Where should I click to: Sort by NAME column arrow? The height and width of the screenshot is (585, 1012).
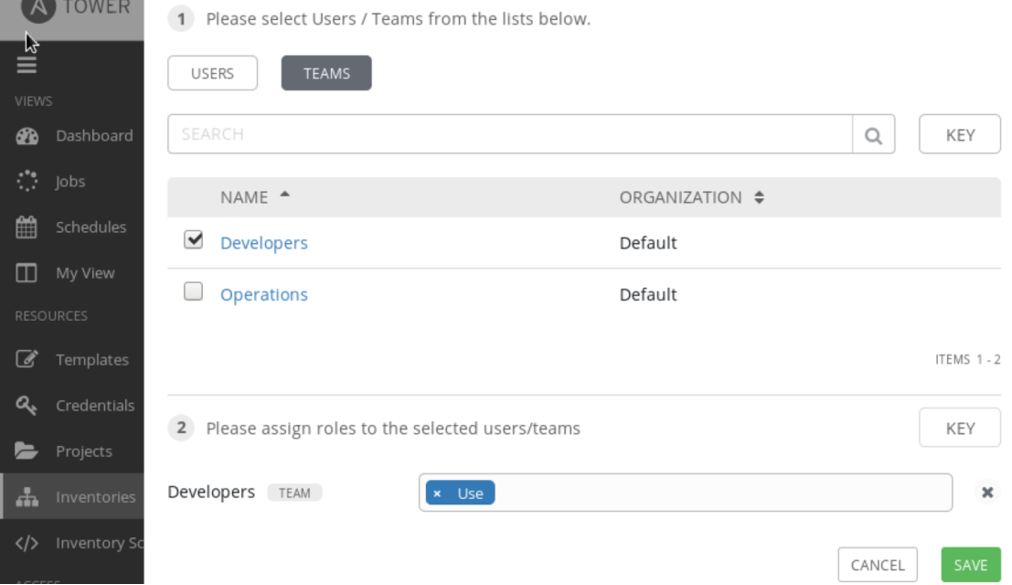click(285, 196)
